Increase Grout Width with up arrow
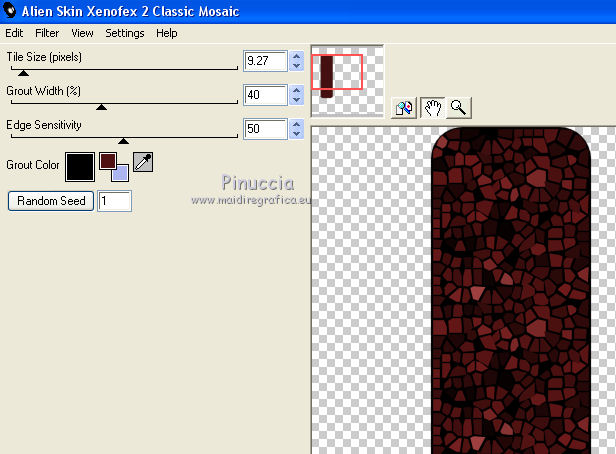Viewport: 616px width, 454px height. (x=297, y=90)
